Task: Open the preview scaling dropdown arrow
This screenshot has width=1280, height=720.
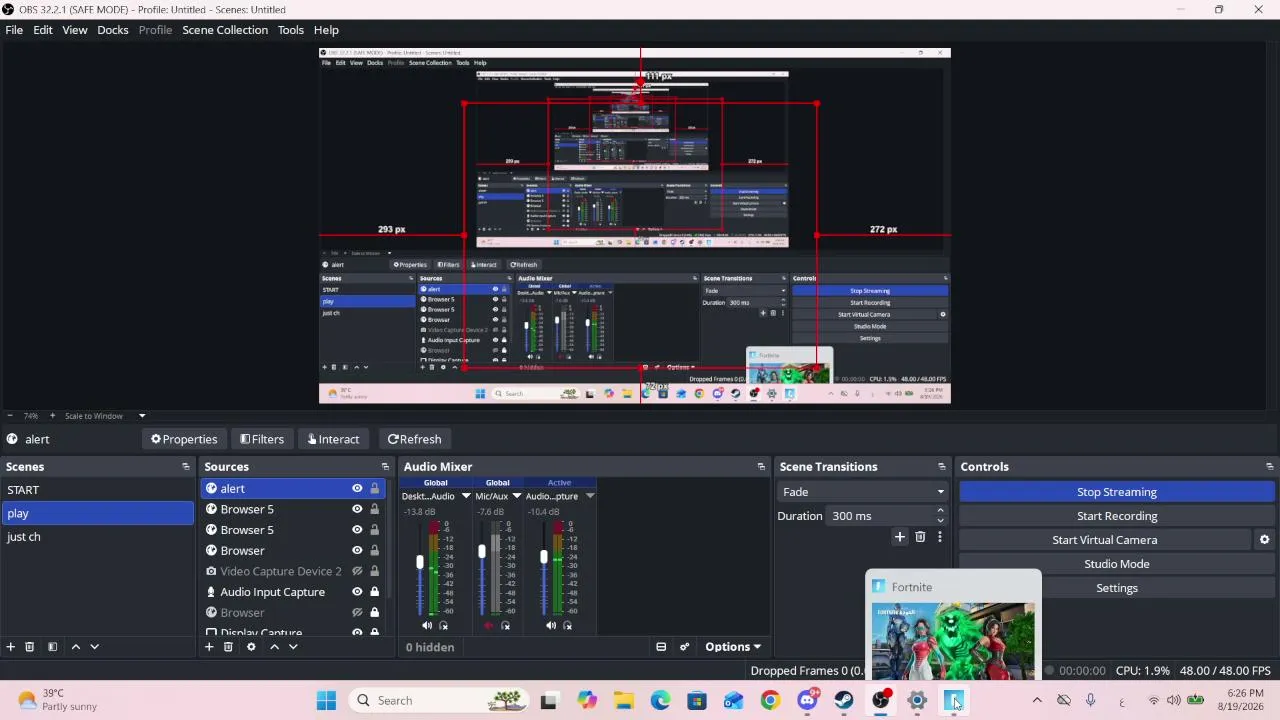Action: coord(142,416)
